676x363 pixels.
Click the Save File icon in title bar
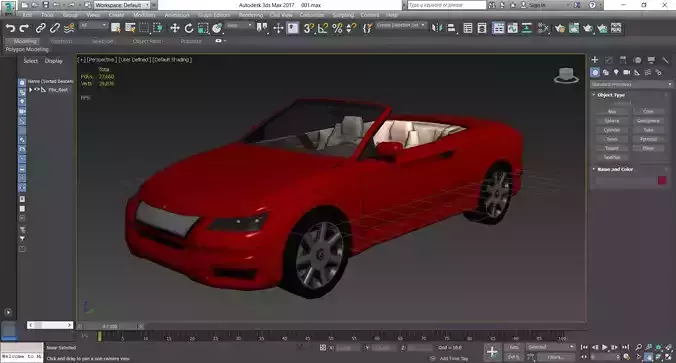(45, 5)
